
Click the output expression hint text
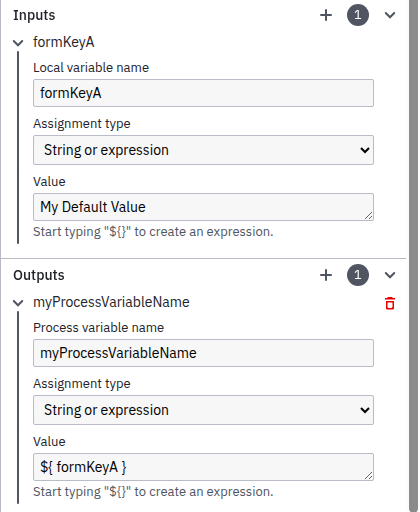tap(153, 492)
